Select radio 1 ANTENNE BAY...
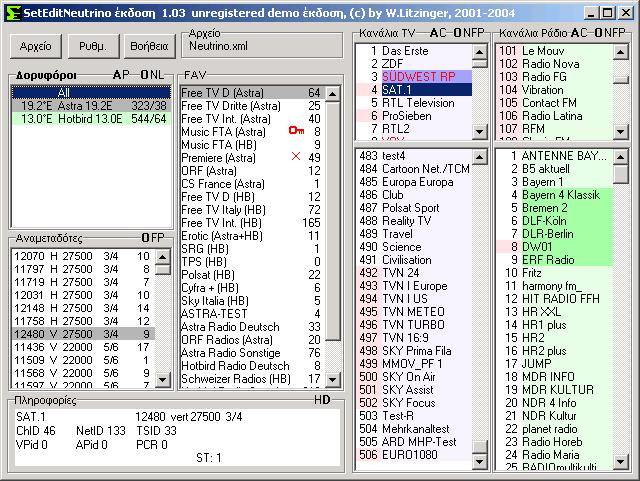This screenshot has height=481, width=640. [x=555, y=156]
